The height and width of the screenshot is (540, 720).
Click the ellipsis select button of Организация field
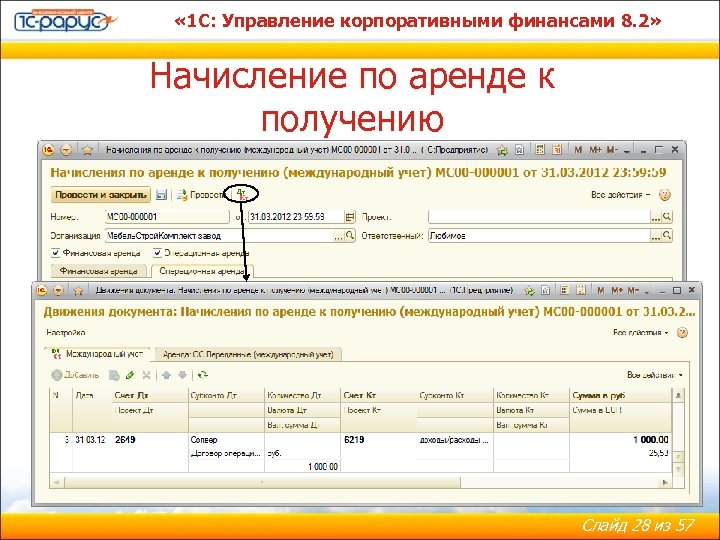click(x=338, y=236)
